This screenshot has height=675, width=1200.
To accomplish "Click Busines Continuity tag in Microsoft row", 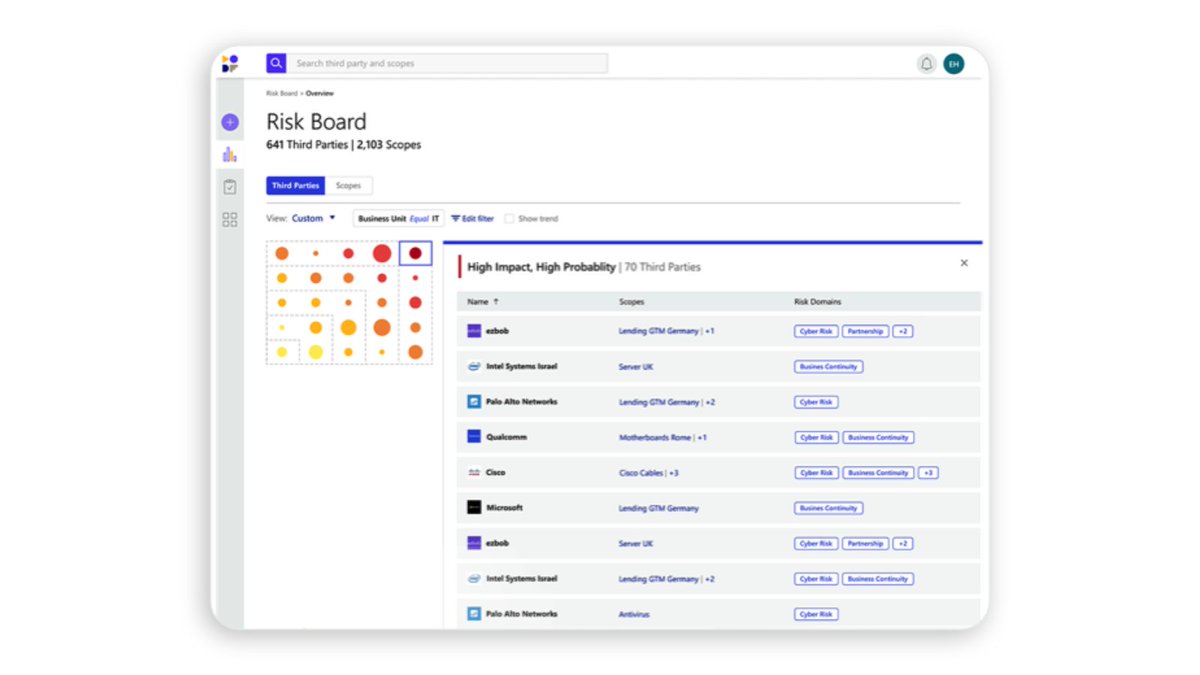I will coord(829,508).
